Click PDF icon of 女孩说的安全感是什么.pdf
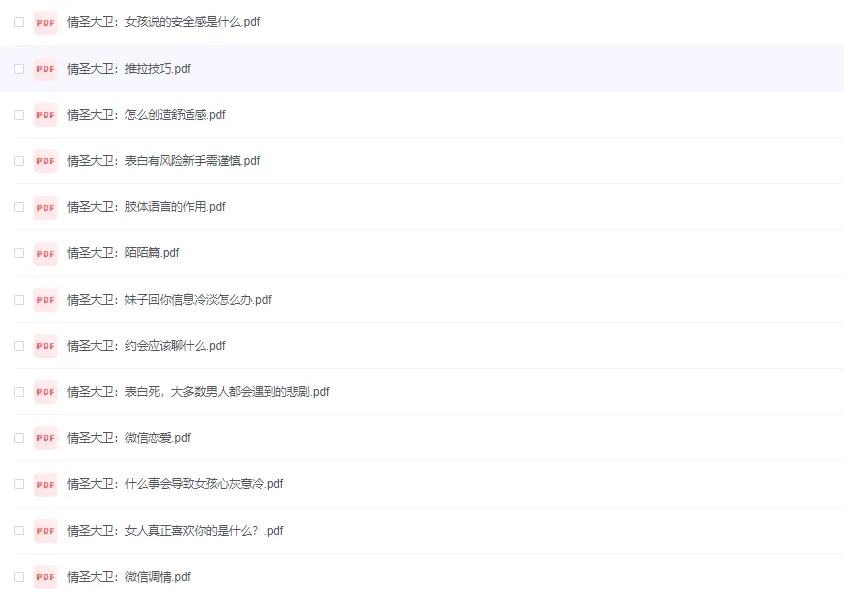The height and width of the screenshot is (589, 844). click(46, 23)
